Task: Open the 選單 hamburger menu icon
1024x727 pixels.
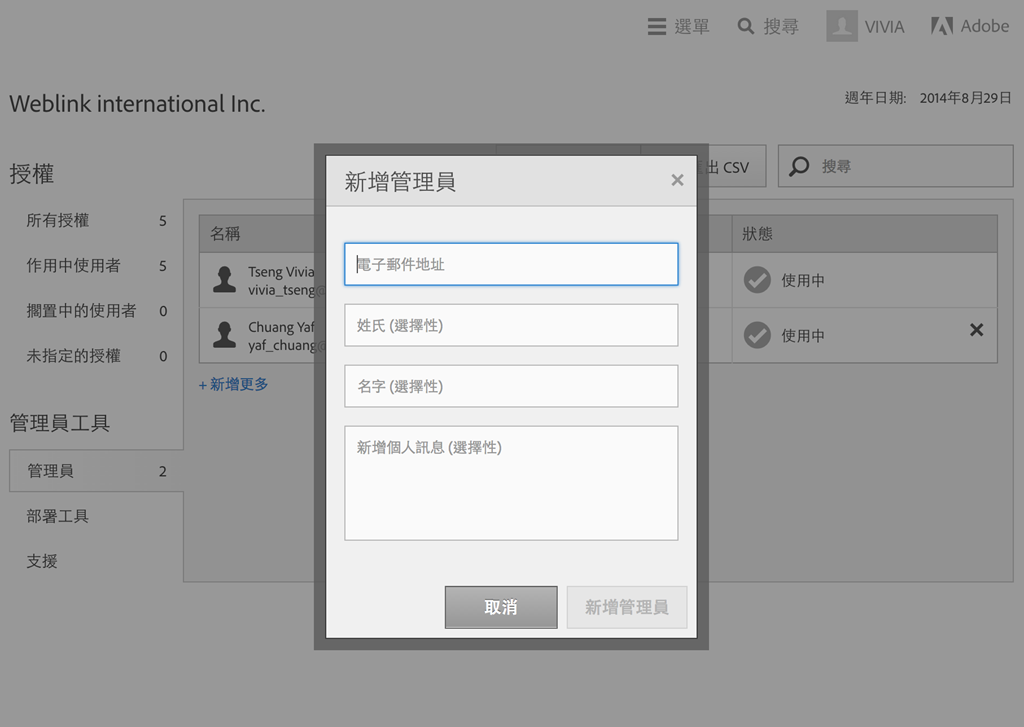Action: [657, 27]
